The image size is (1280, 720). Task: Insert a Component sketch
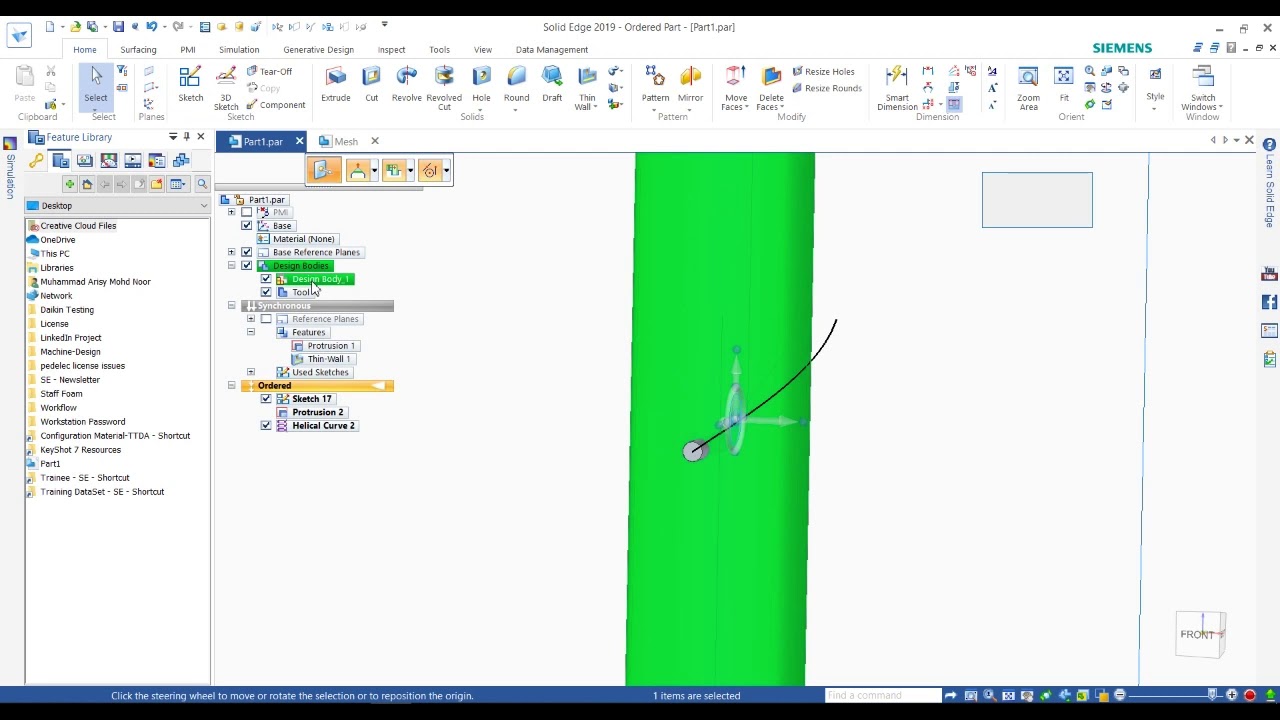pos(276,105)
